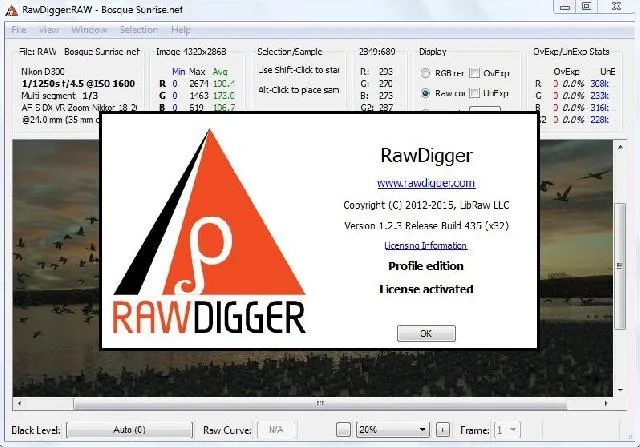Image resolution: width=640 pixels, height=447 pixels.
Task: Click the vertical scrollbar thumb
Action: click(620, 266)
